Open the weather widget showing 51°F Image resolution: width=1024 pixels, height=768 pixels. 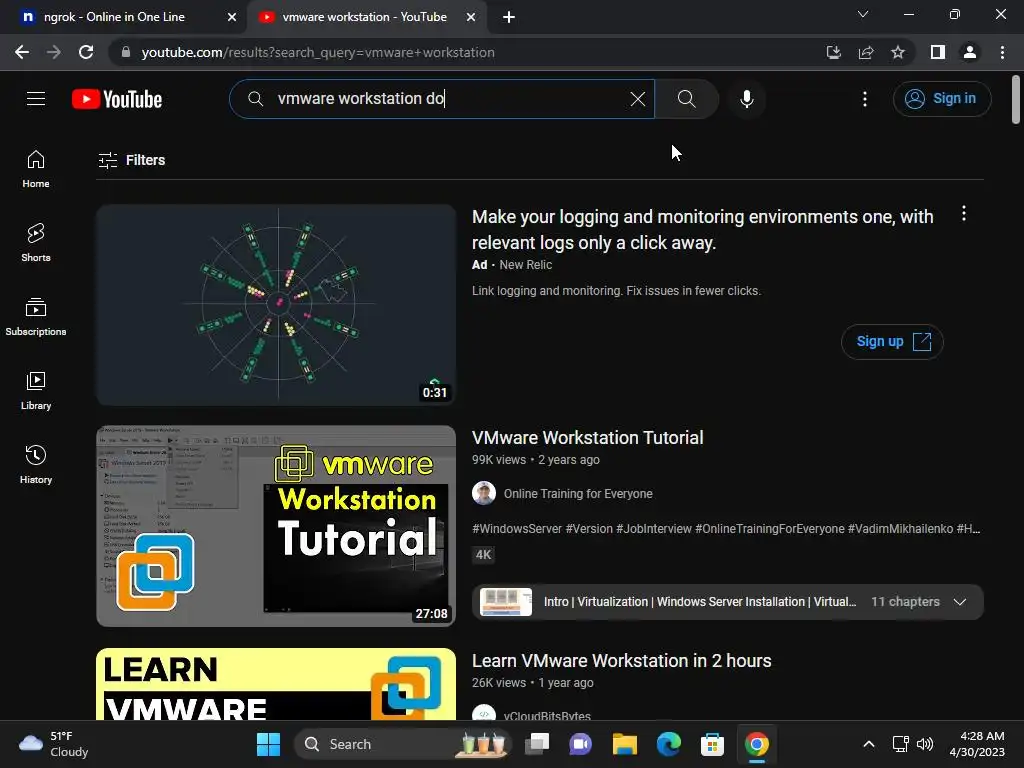(x=54, y=744)
